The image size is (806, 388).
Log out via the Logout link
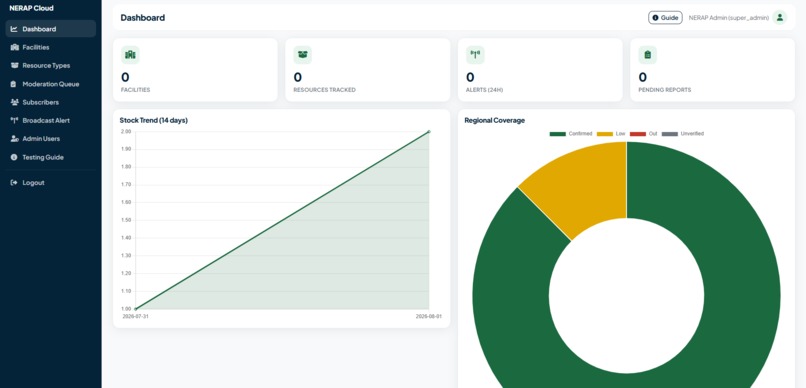click(x=50, y=182)
